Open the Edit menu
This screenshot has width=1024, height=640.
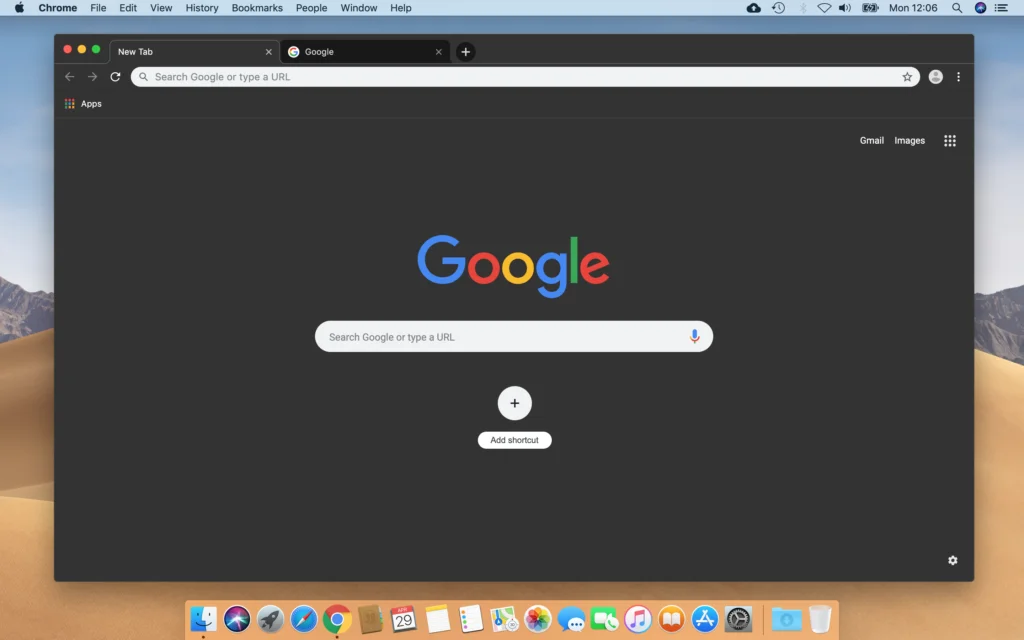click(x=128, y=8)
